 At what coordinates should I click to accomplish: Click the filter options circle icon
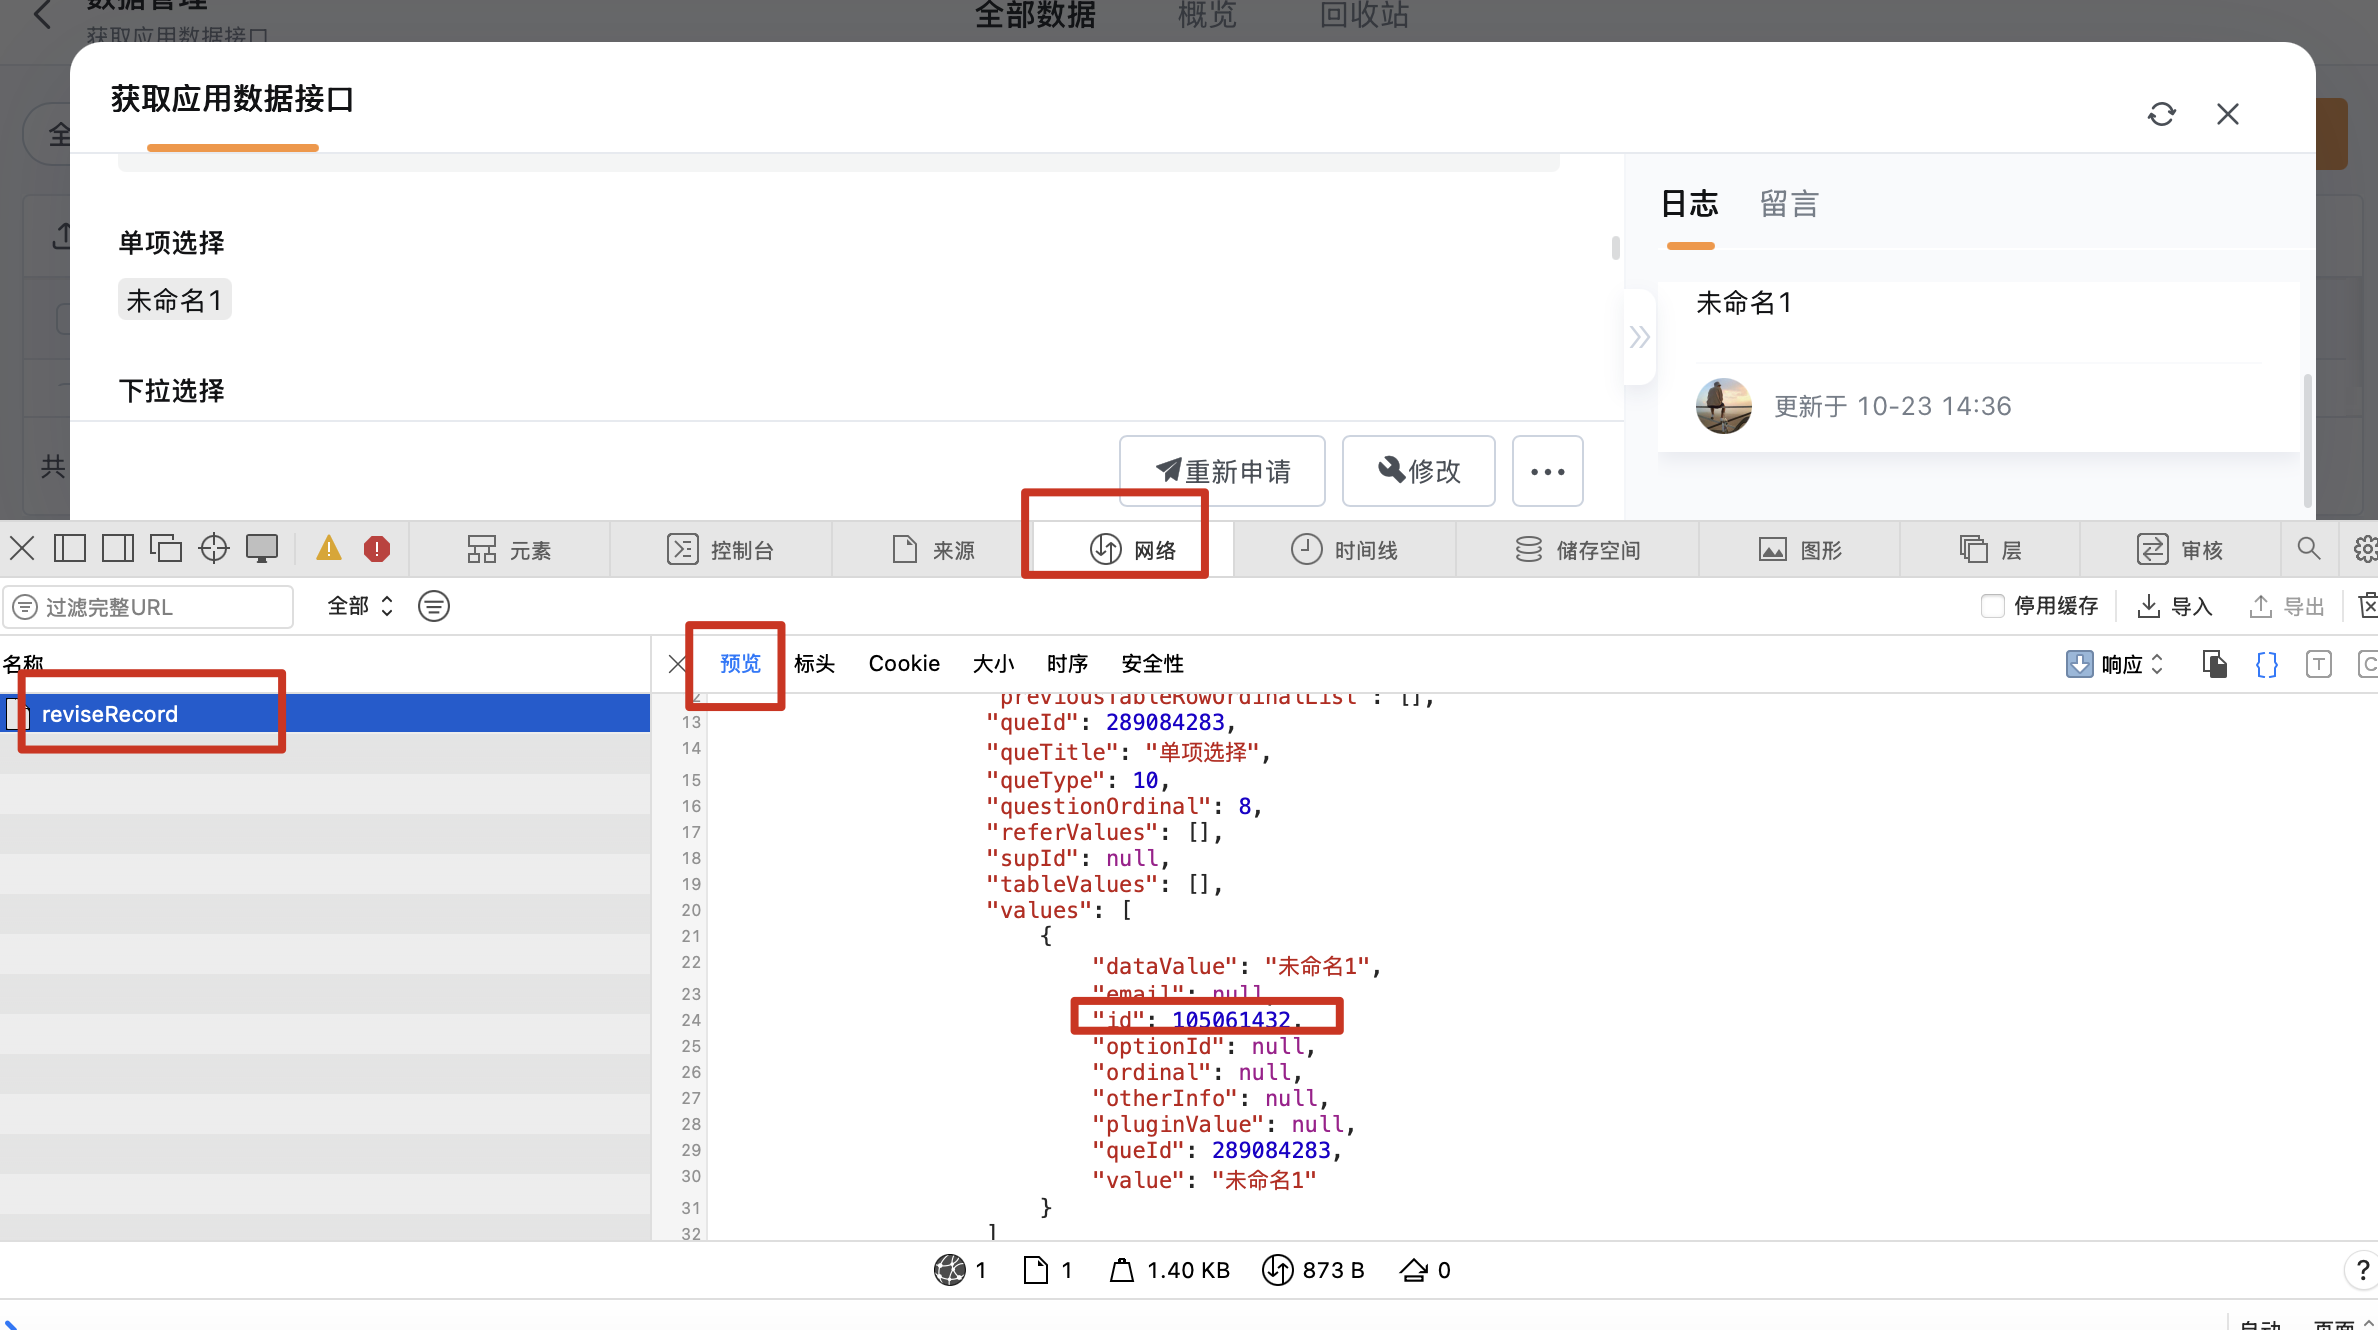click(433, 606)
